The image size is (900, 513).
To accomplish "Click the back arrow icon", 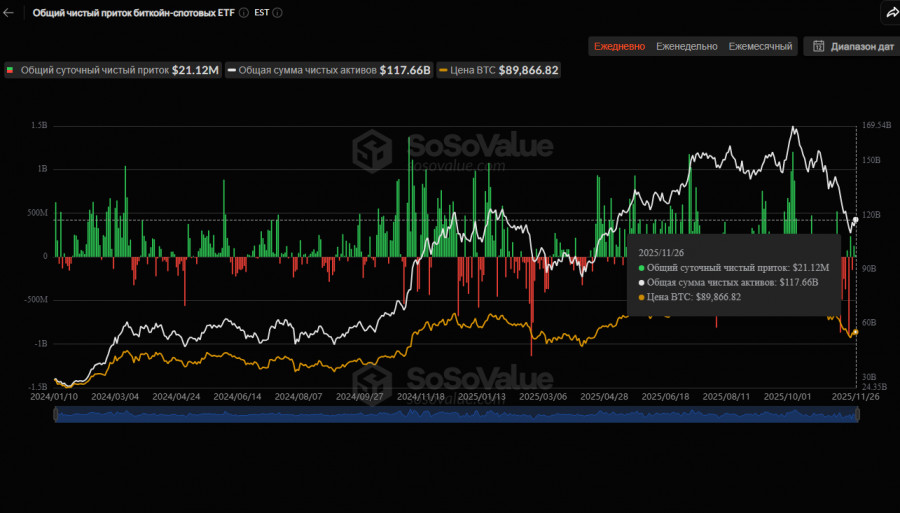I will [x=9, y=13].
